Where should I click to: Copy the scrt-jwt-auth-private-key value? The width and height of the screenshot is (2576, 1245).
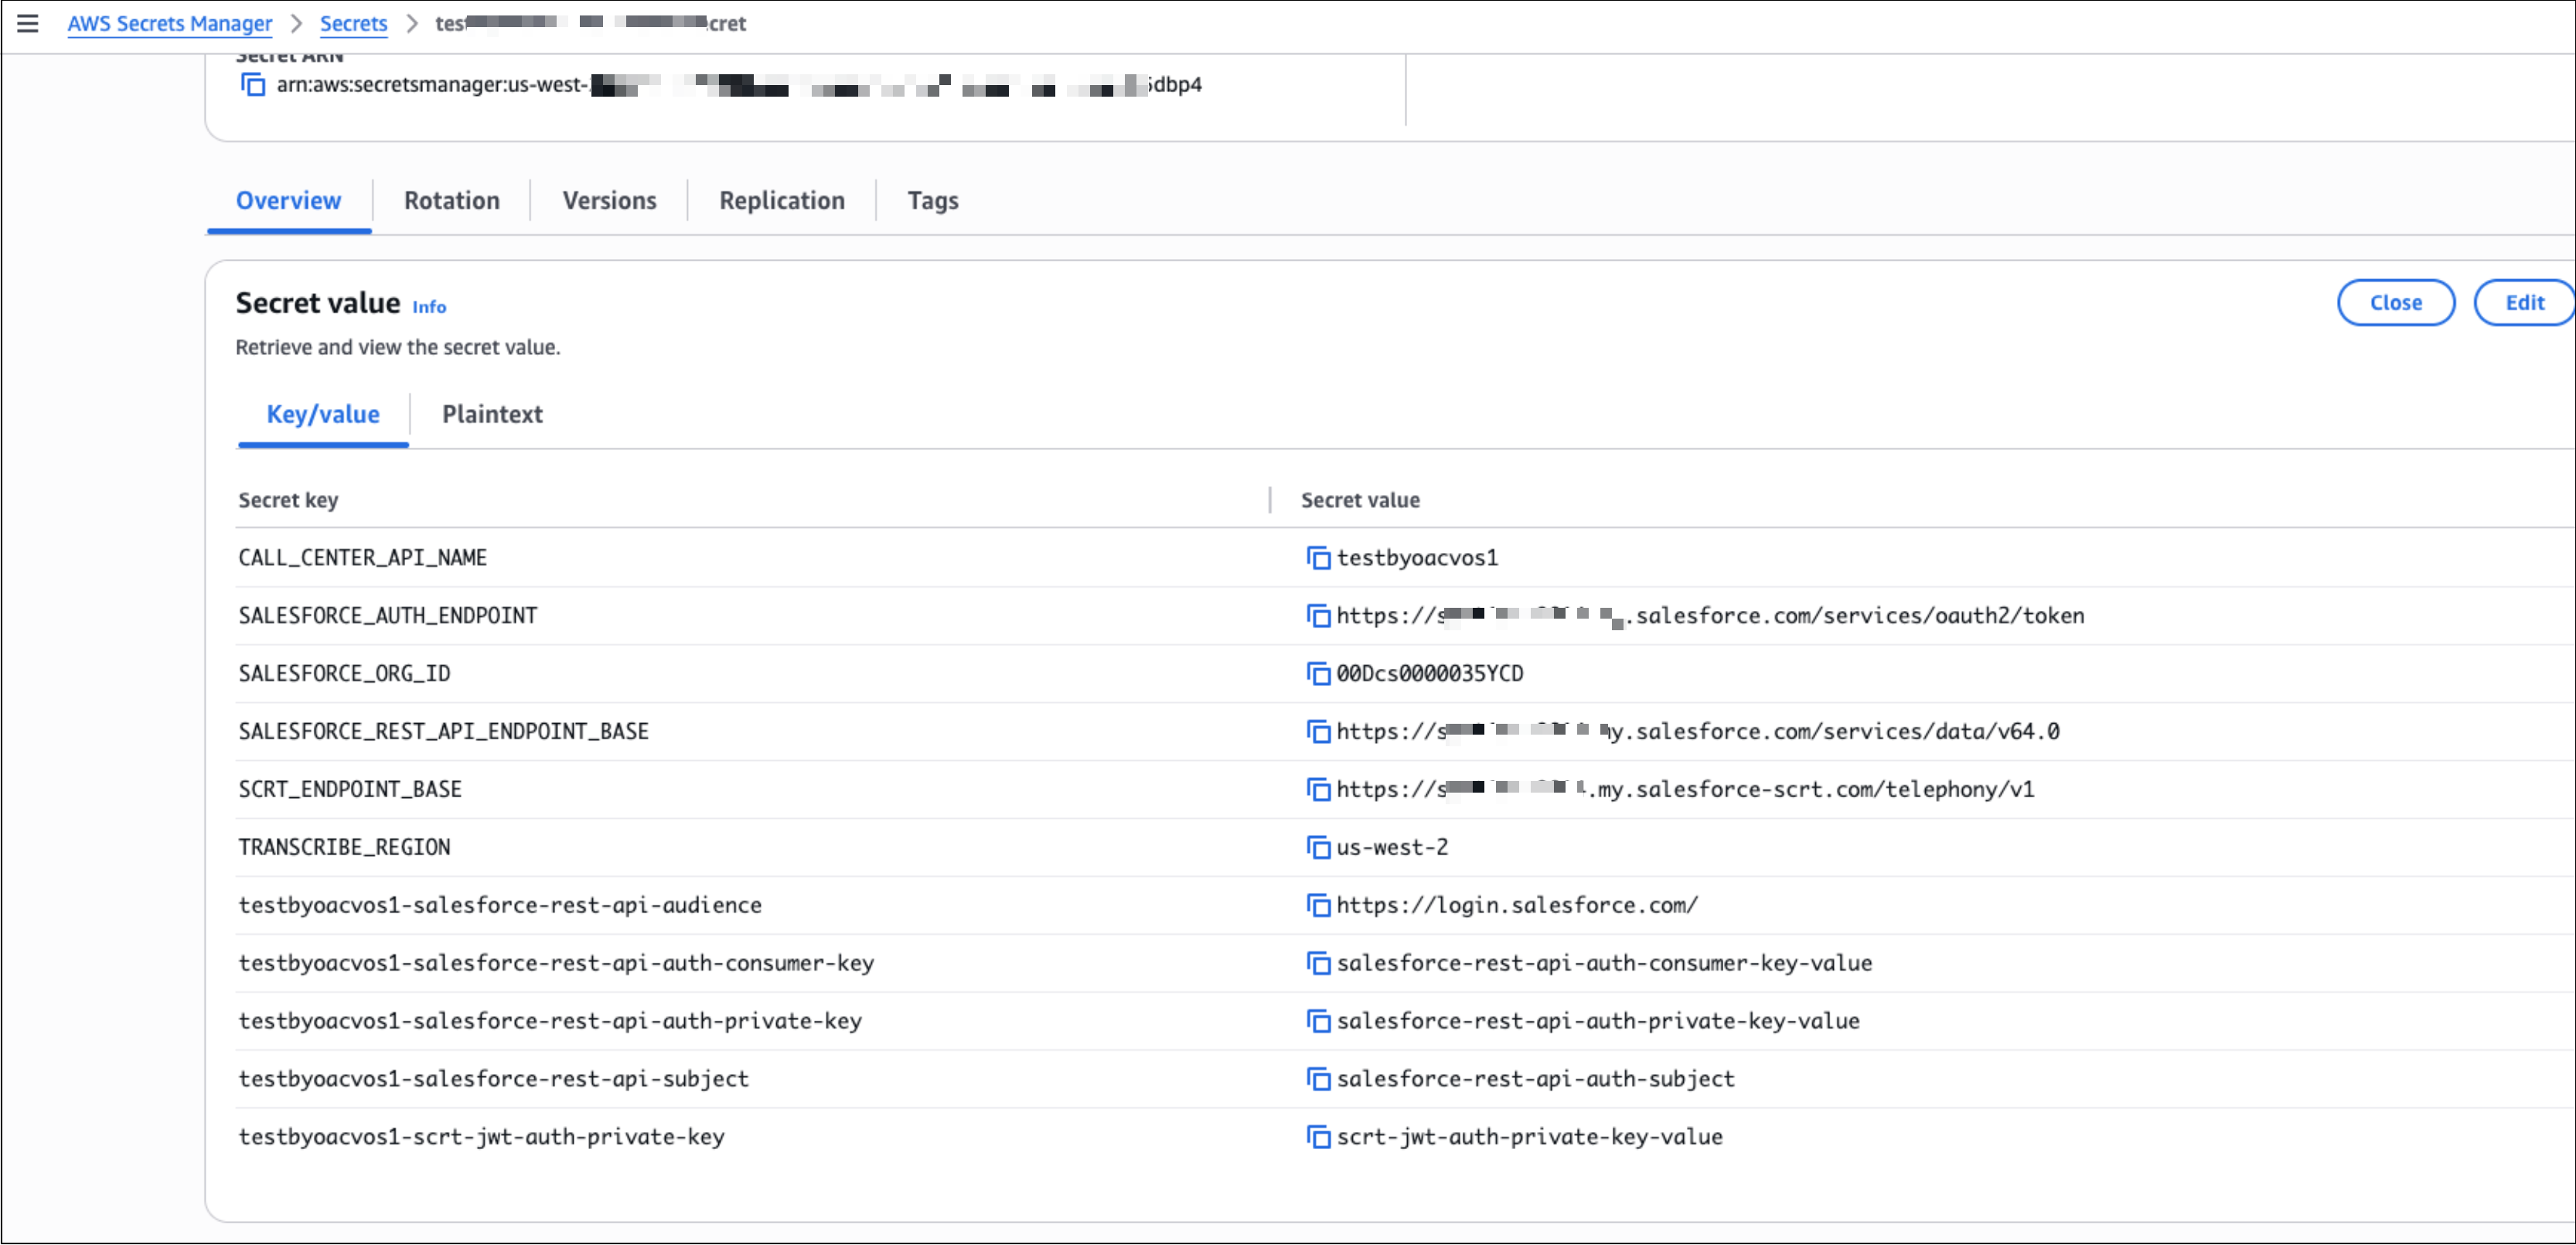(1318, 1138)
